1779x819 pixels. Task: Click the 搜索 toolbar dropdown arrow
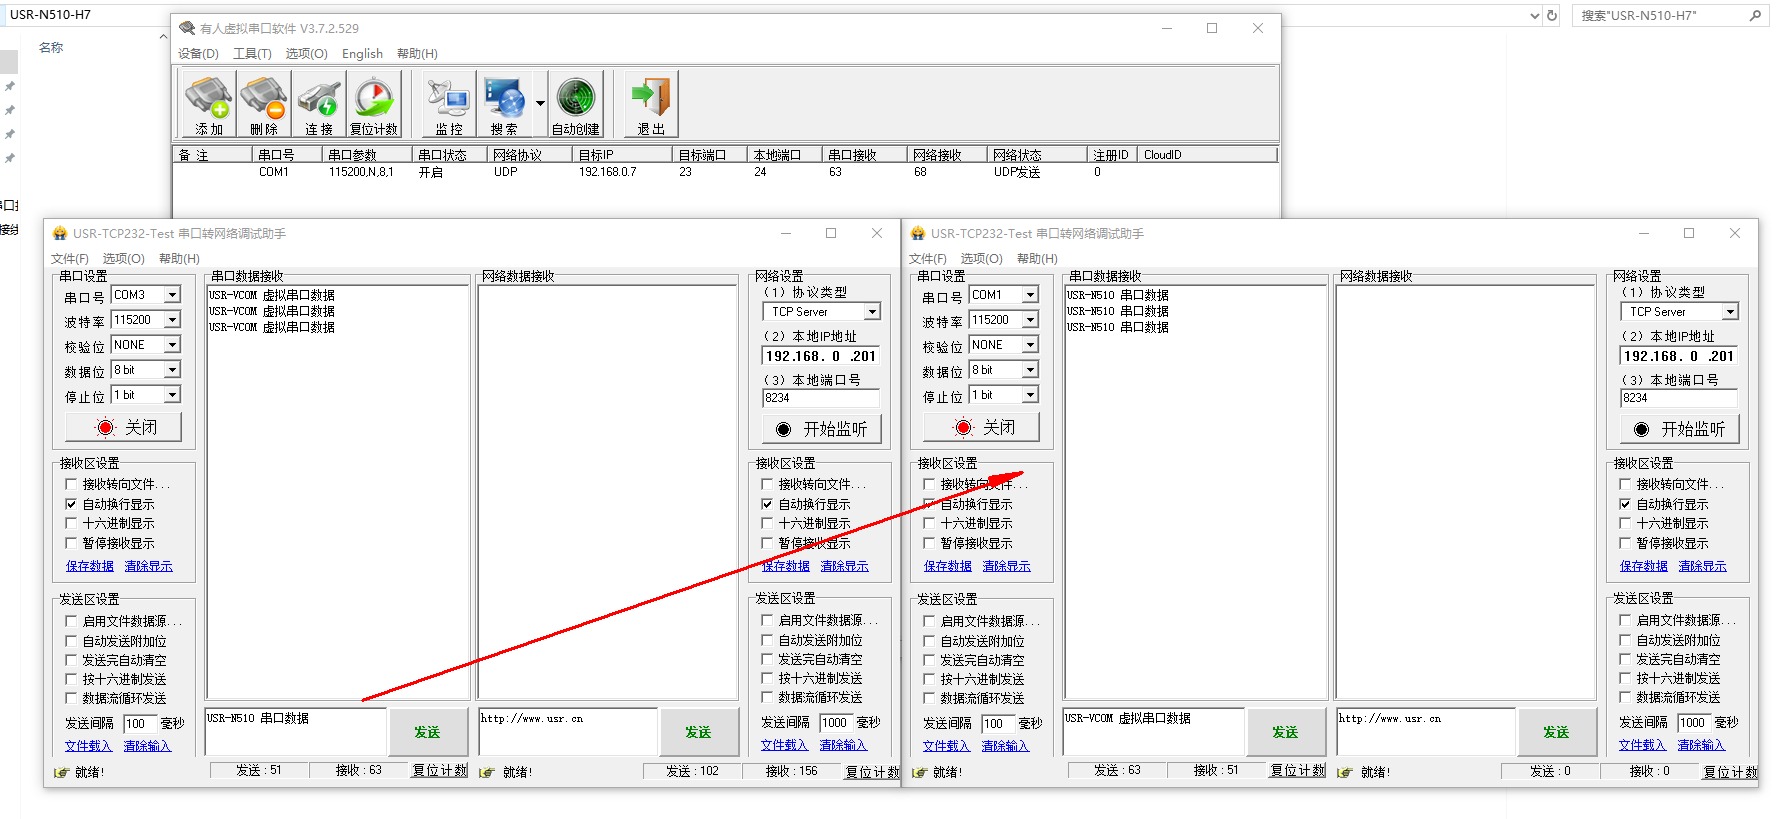coord(540,104)
